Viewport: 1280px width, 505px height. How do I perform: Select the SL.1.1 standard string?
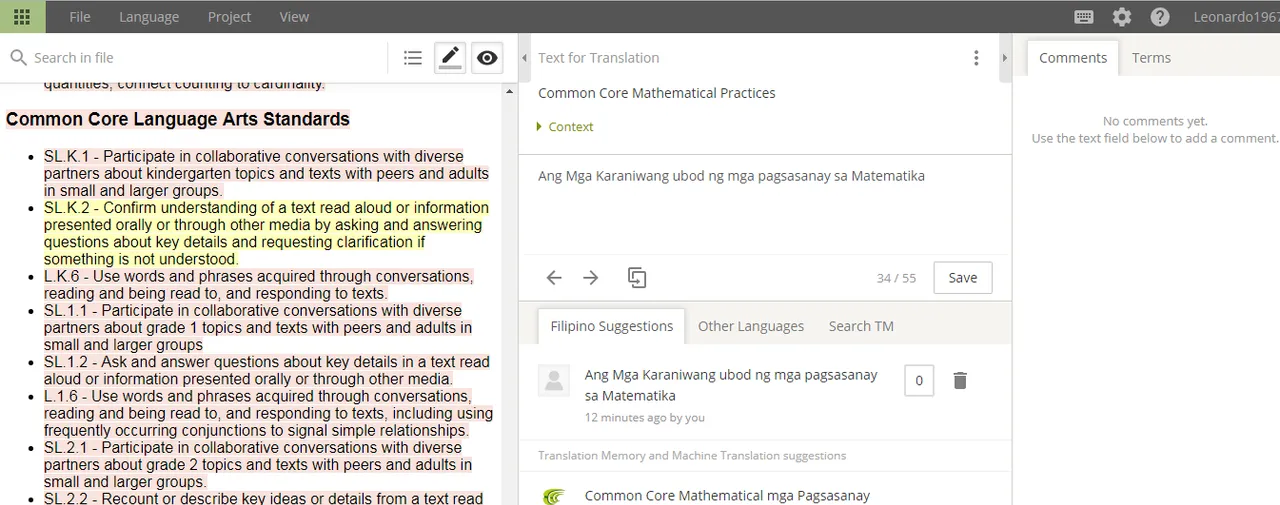(258, 327)
